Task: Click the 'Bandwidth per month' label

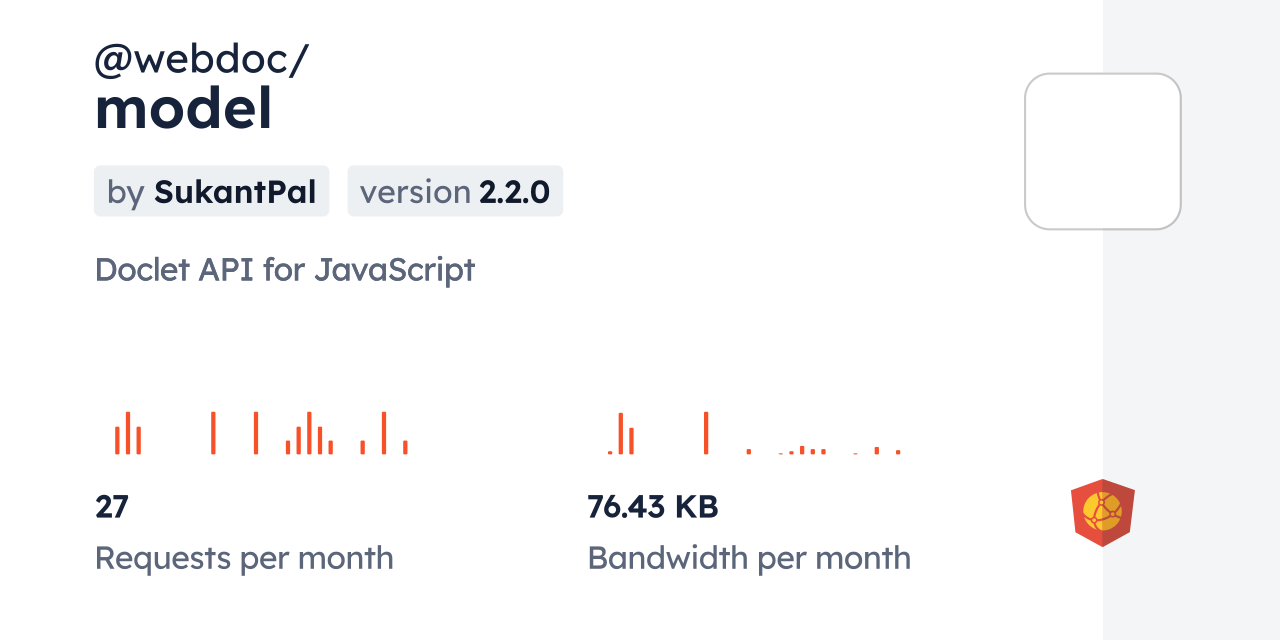Action: pyautogui.click(x=749, y=558)
